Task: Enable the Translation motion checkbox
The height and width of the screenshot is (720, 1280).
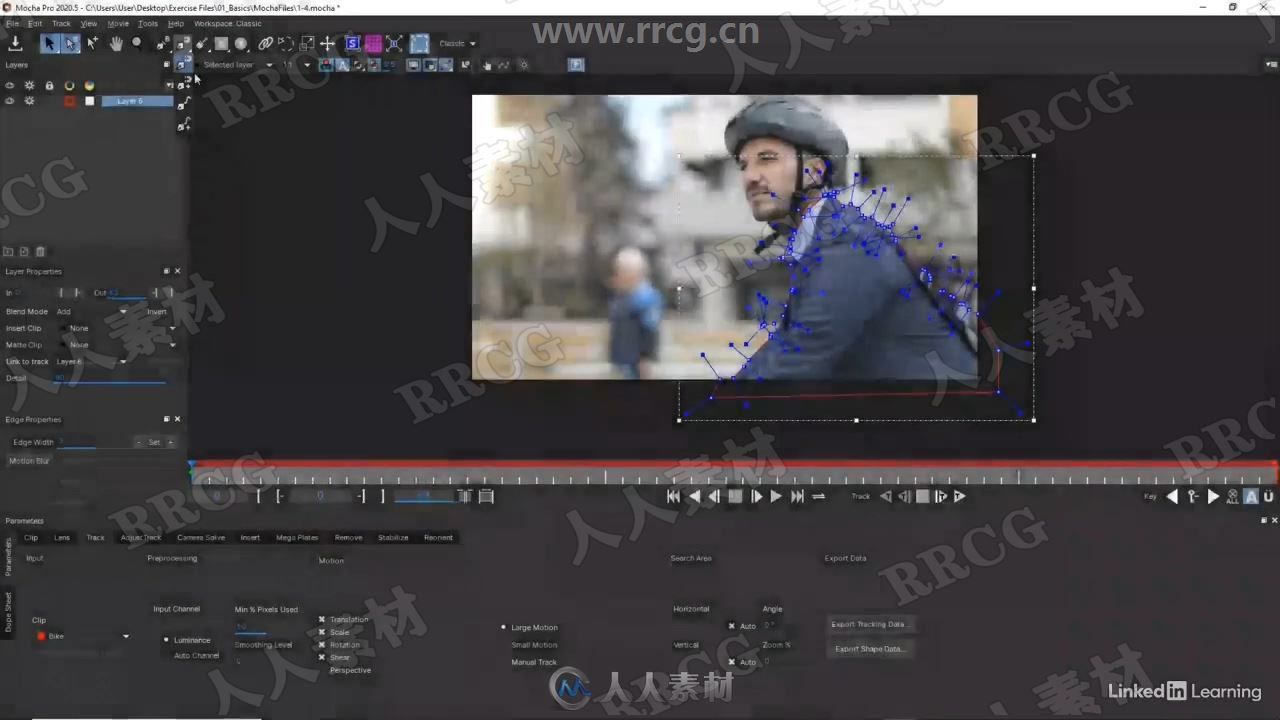Action: coord(322,619)
